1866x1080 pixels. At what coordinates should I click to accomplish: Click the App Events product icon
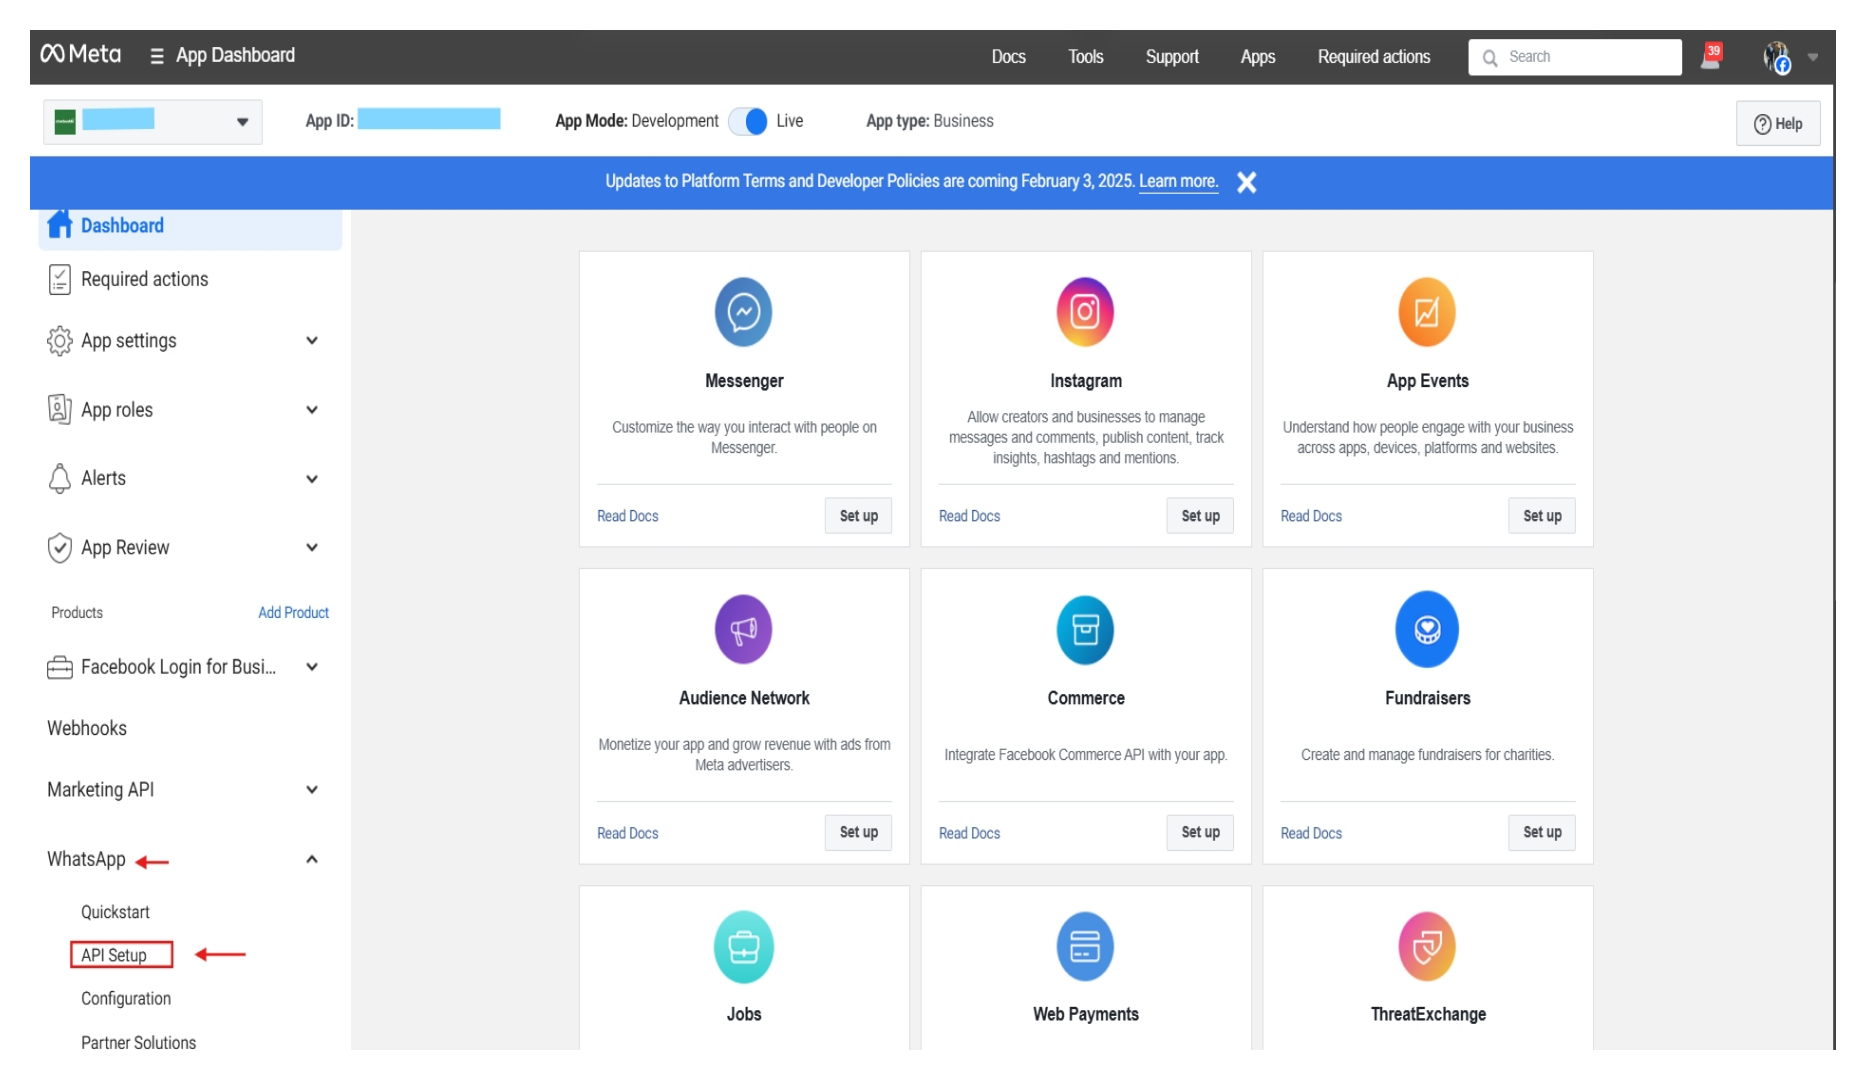pyautogui.click(x=1427, y=312)
